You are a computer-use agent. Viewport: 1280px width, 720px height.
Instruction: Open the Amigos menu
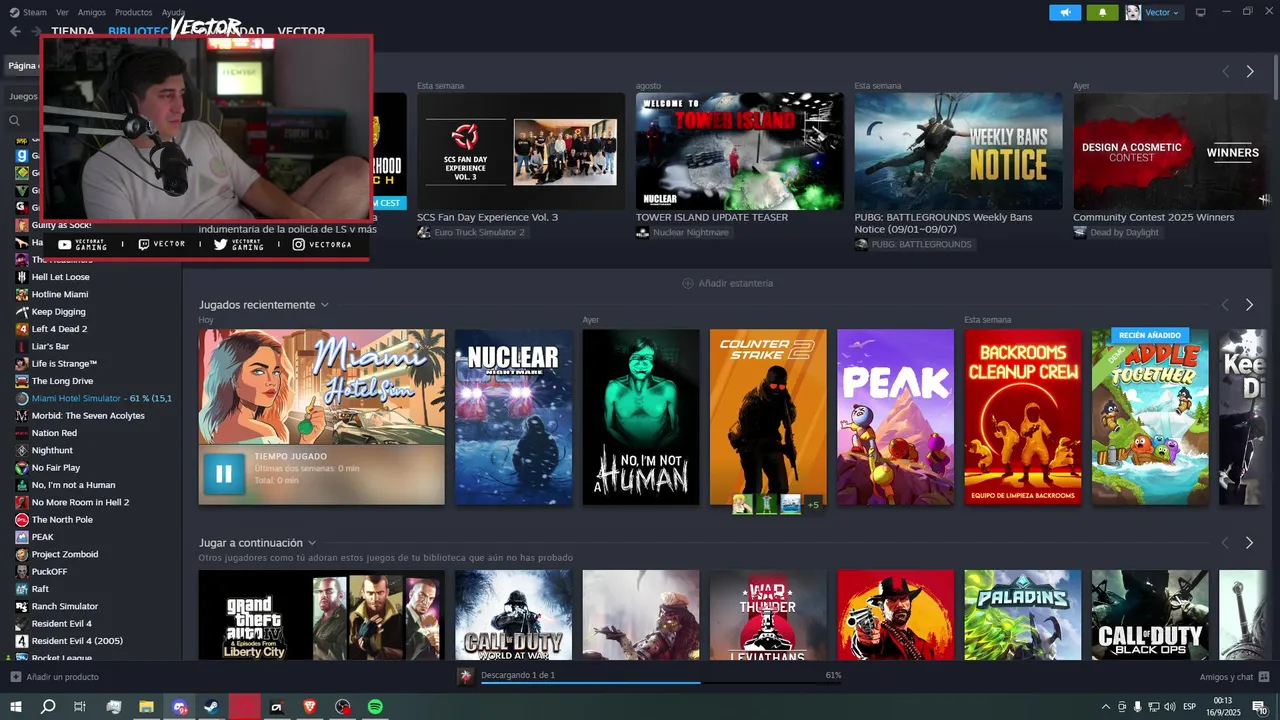tap(92, 12)
